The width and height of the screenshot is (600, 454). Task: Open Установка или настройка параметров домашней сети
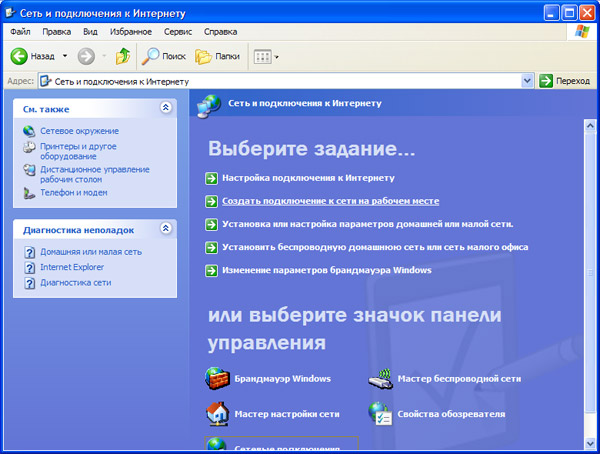[368, 224]
